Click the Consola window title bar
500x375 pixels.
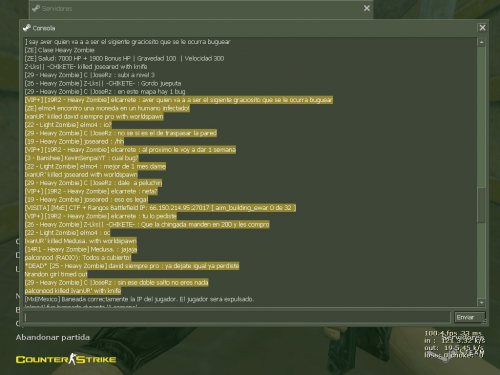250,28
